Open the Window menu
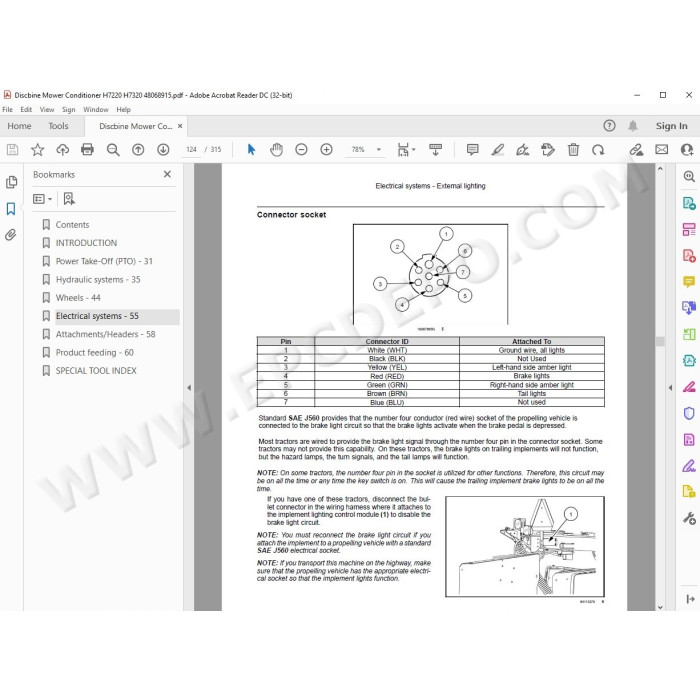 (96, 109)
